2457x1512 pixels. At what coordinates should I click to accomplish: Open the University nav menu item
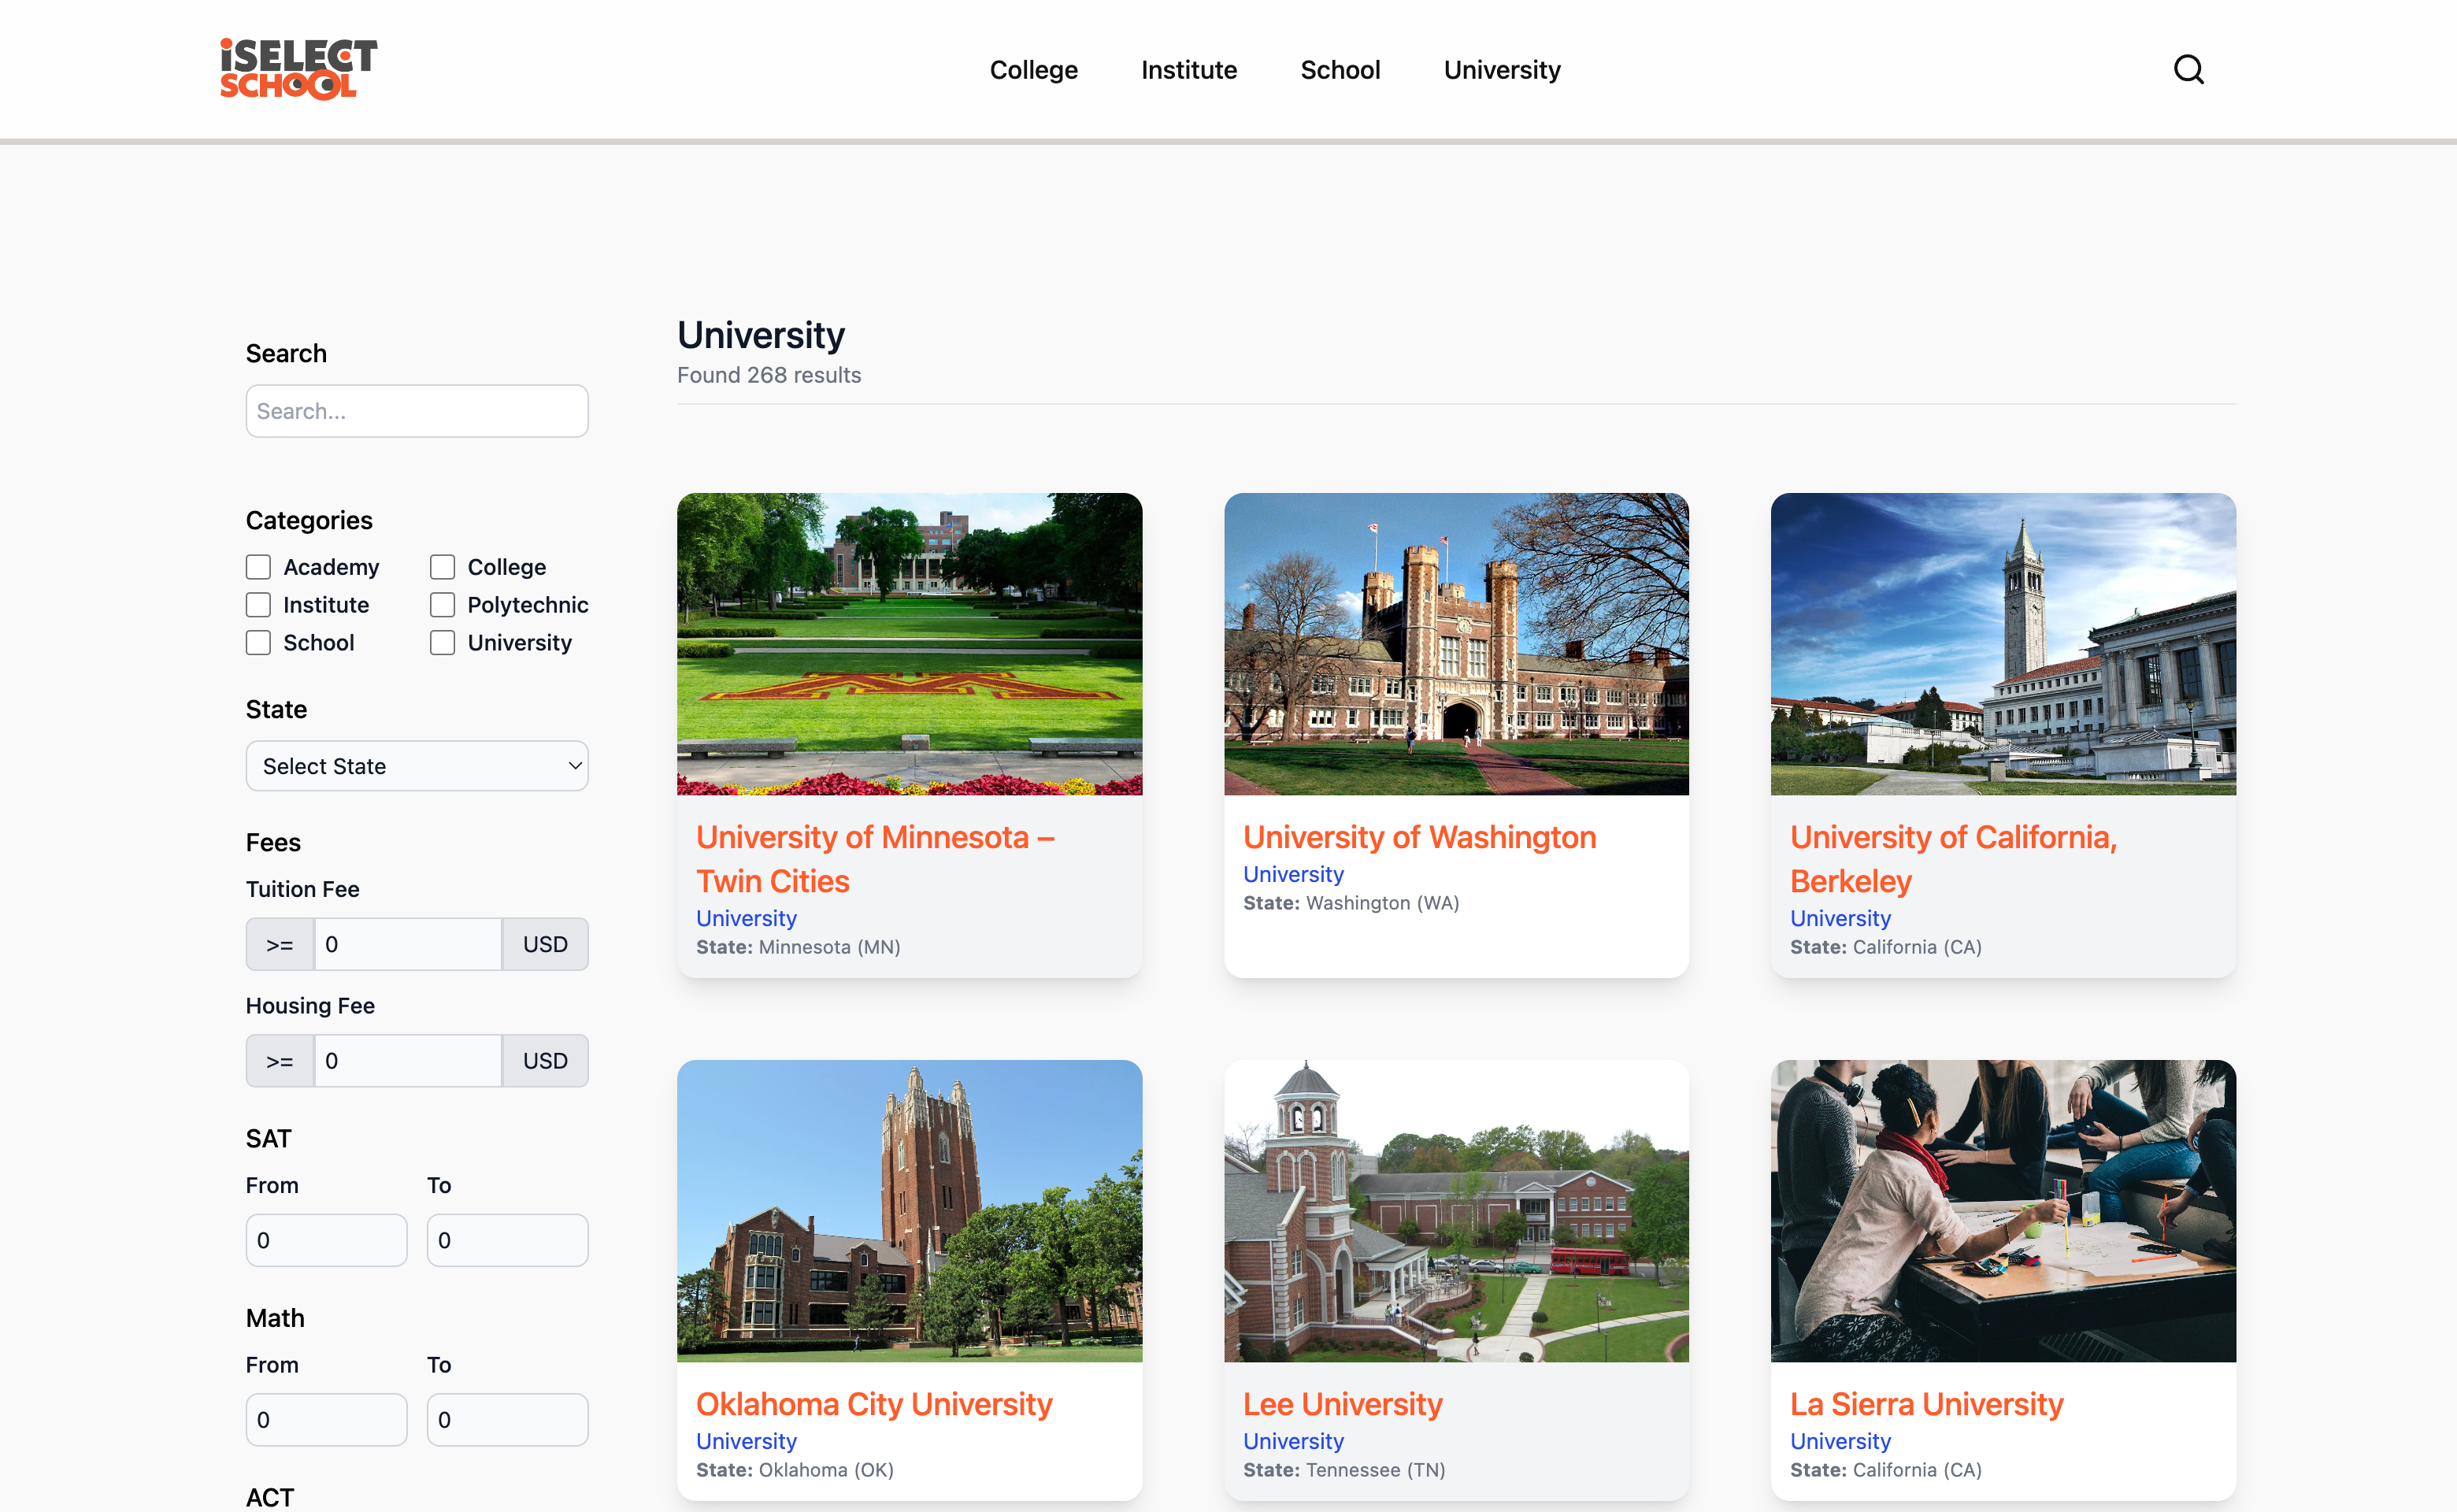1502,70
